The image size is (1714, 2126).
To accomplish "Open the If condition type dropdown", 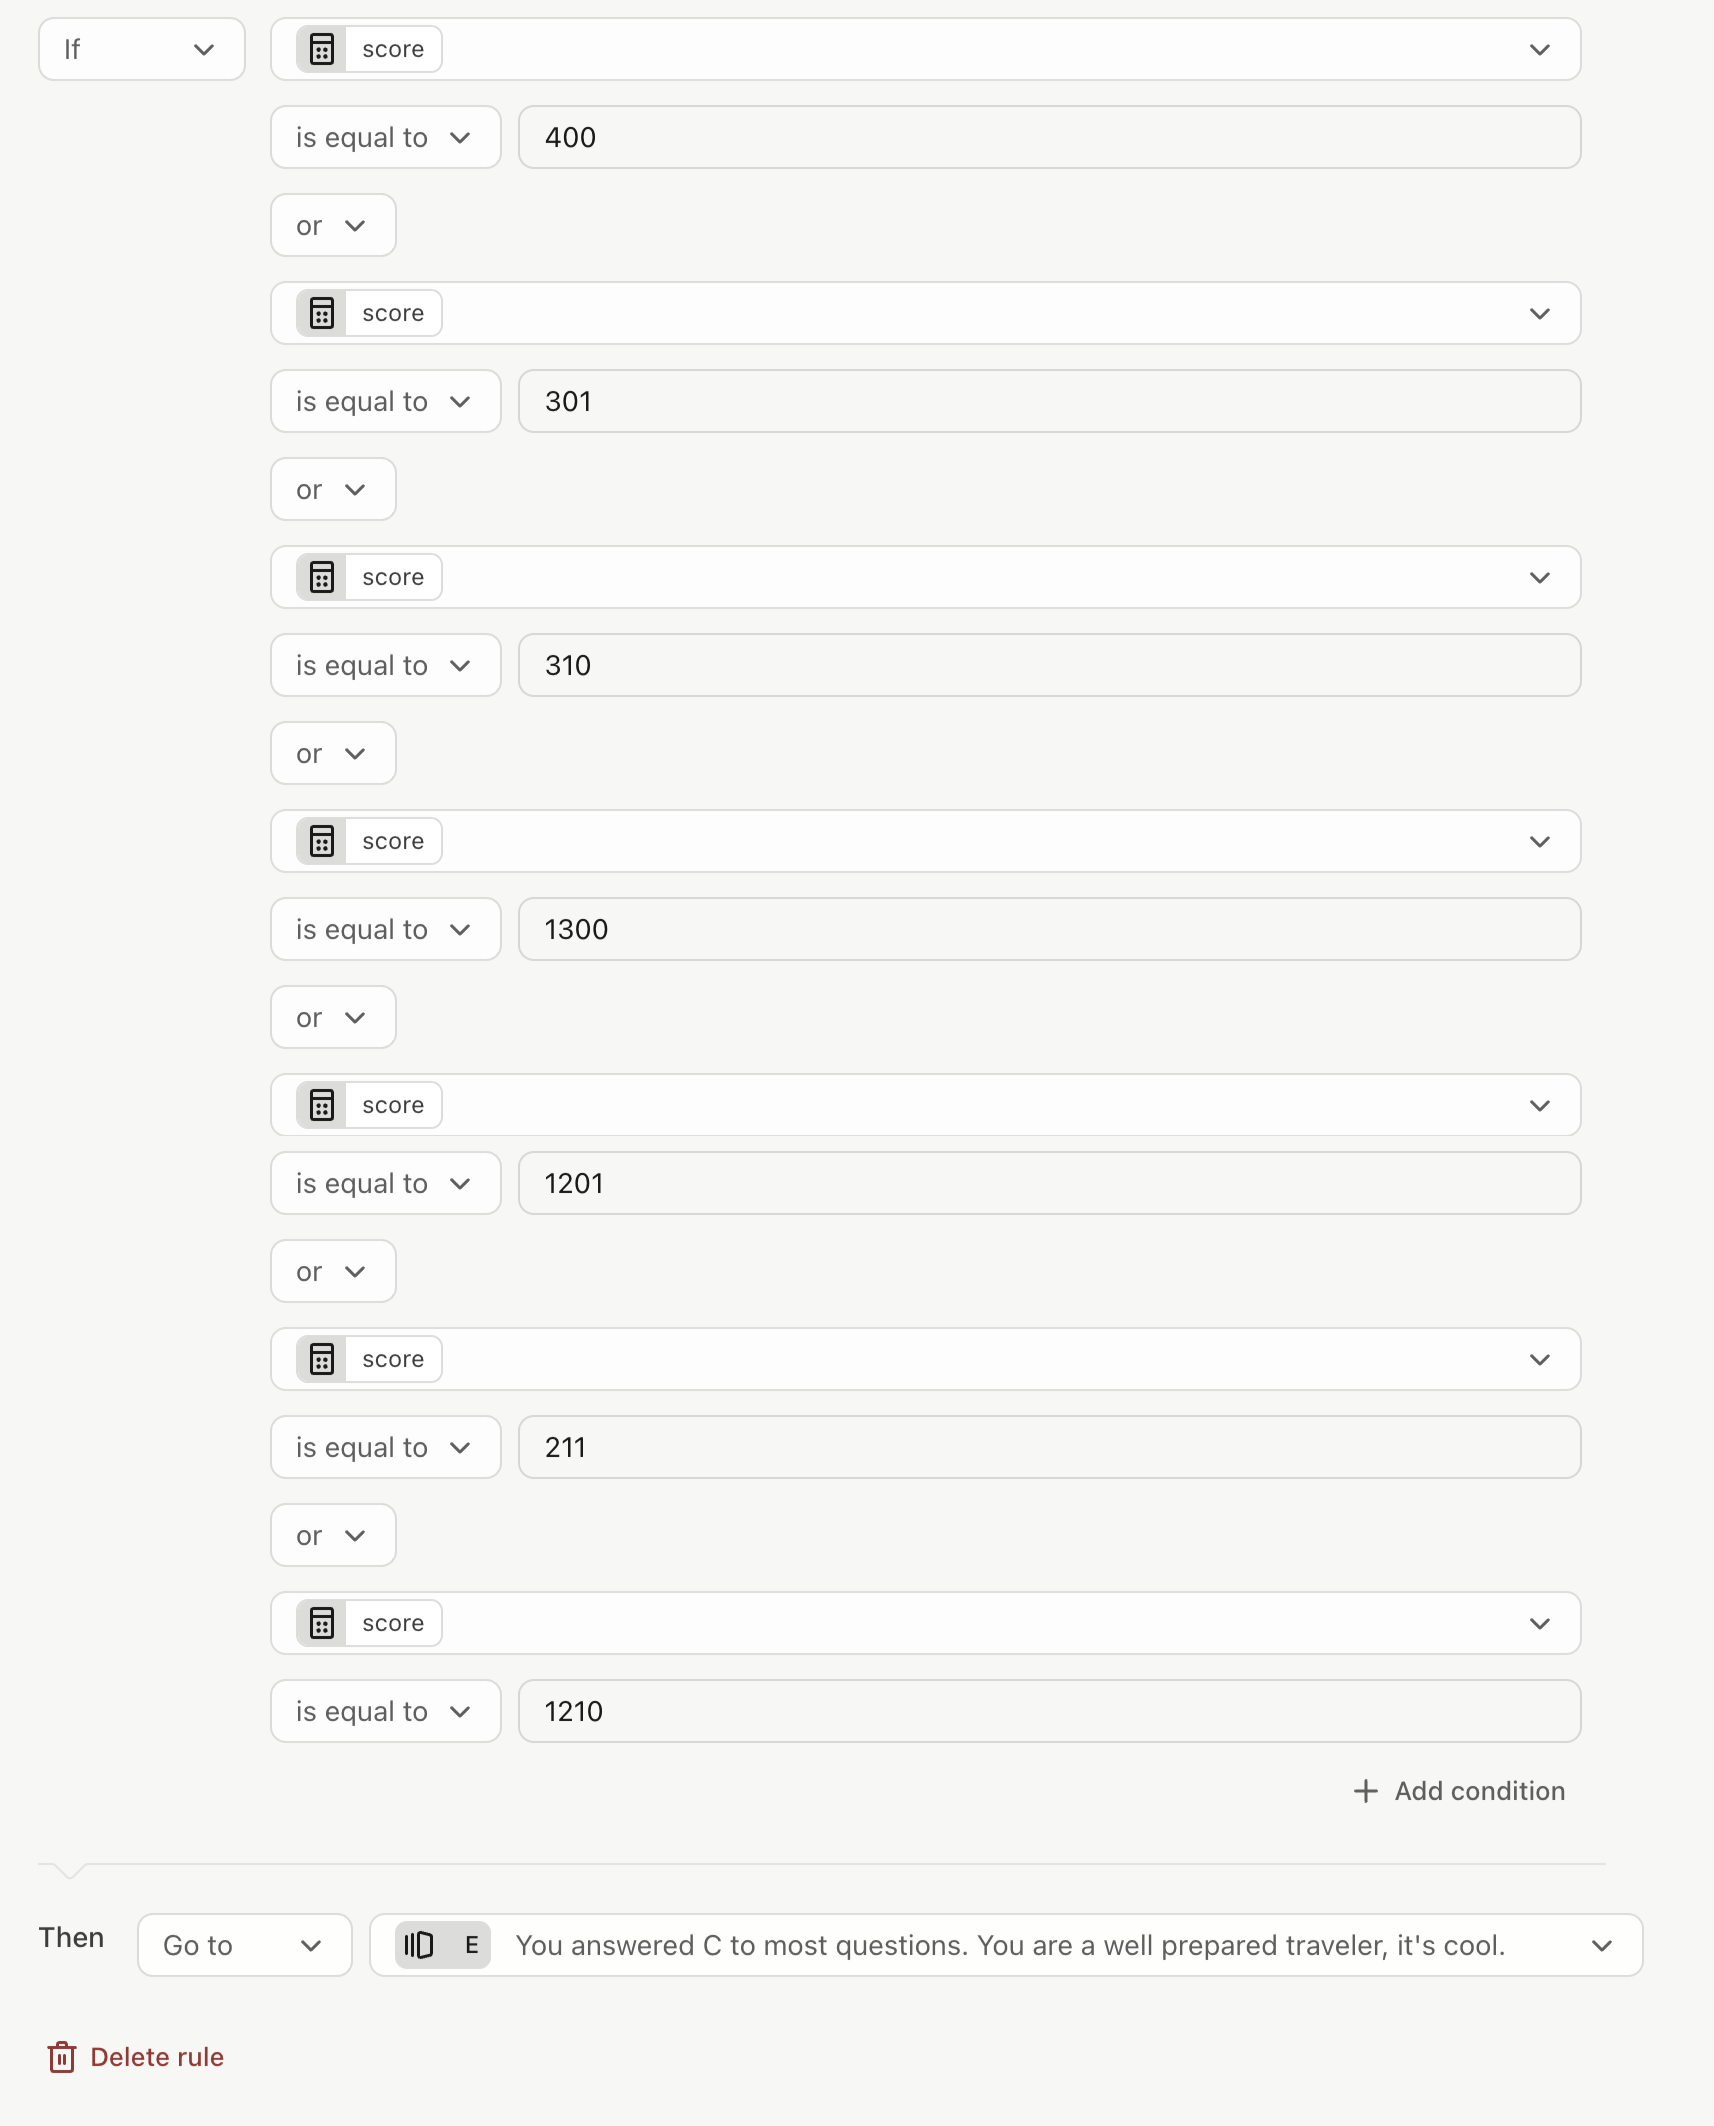I will click(x=142, y=49).
